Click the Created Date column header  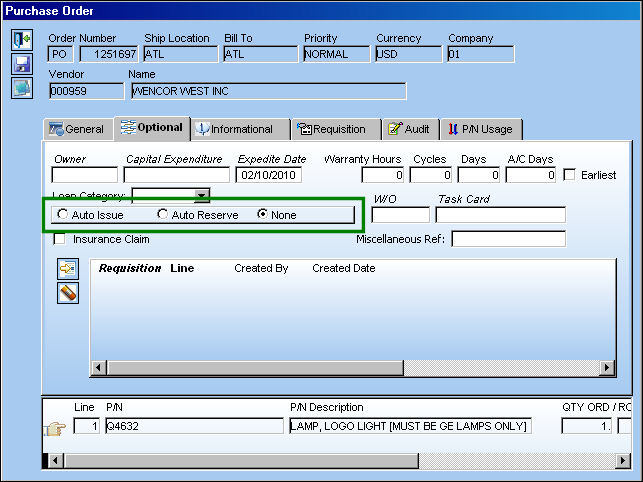coord(344,268)
